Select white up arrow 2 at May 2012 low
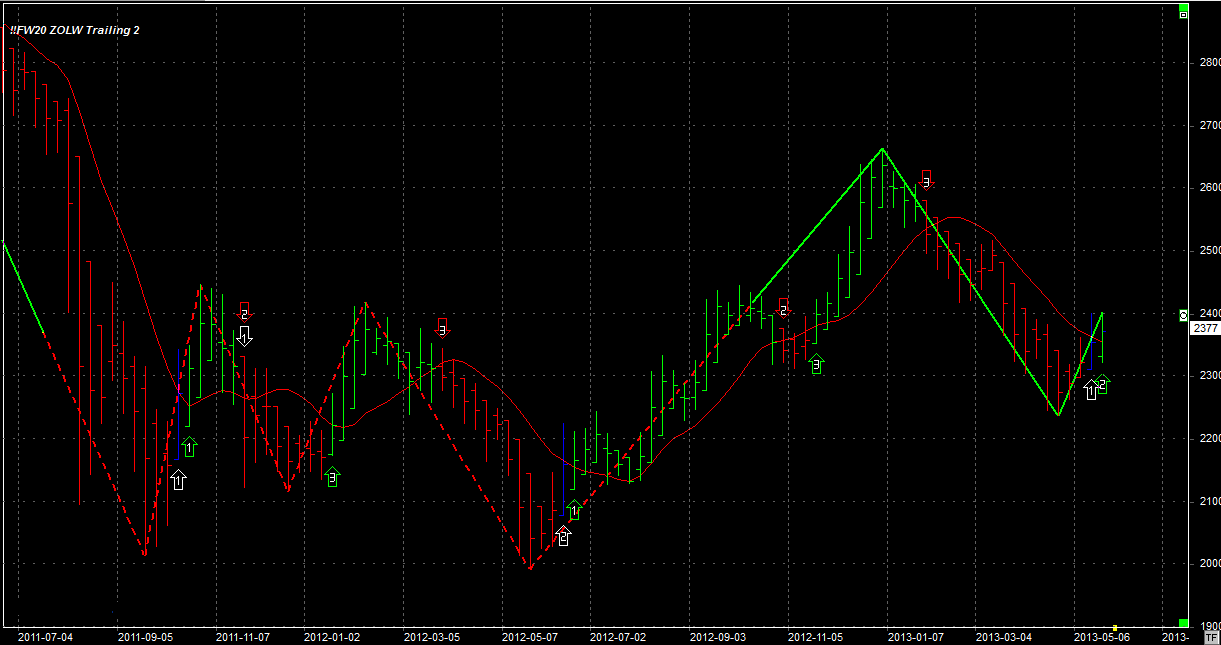The width and height of the screenshot is (1221, 645). tap(563, 536)
